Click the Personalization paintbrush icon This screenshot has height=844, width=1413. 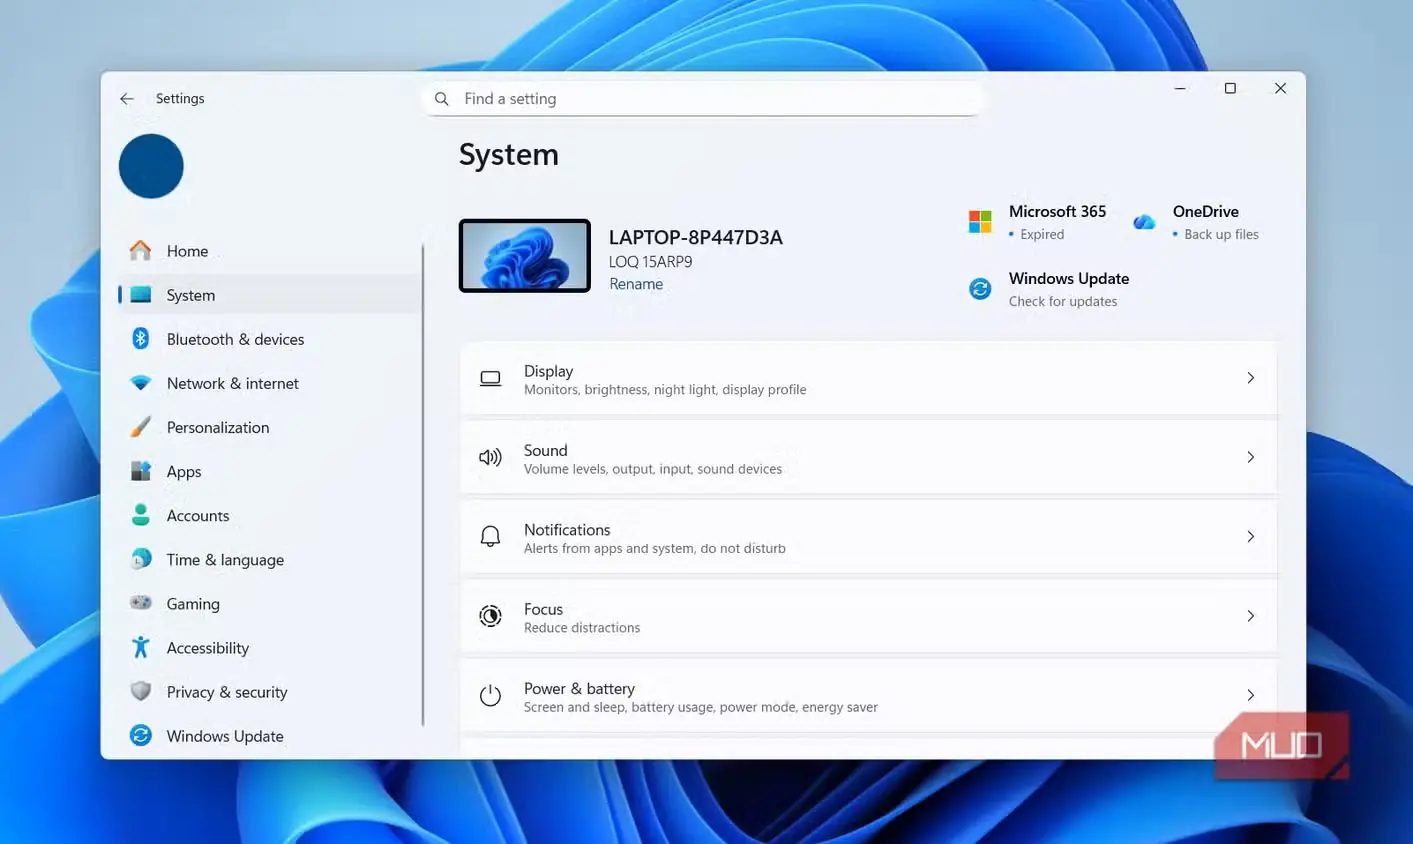[141, 427]
